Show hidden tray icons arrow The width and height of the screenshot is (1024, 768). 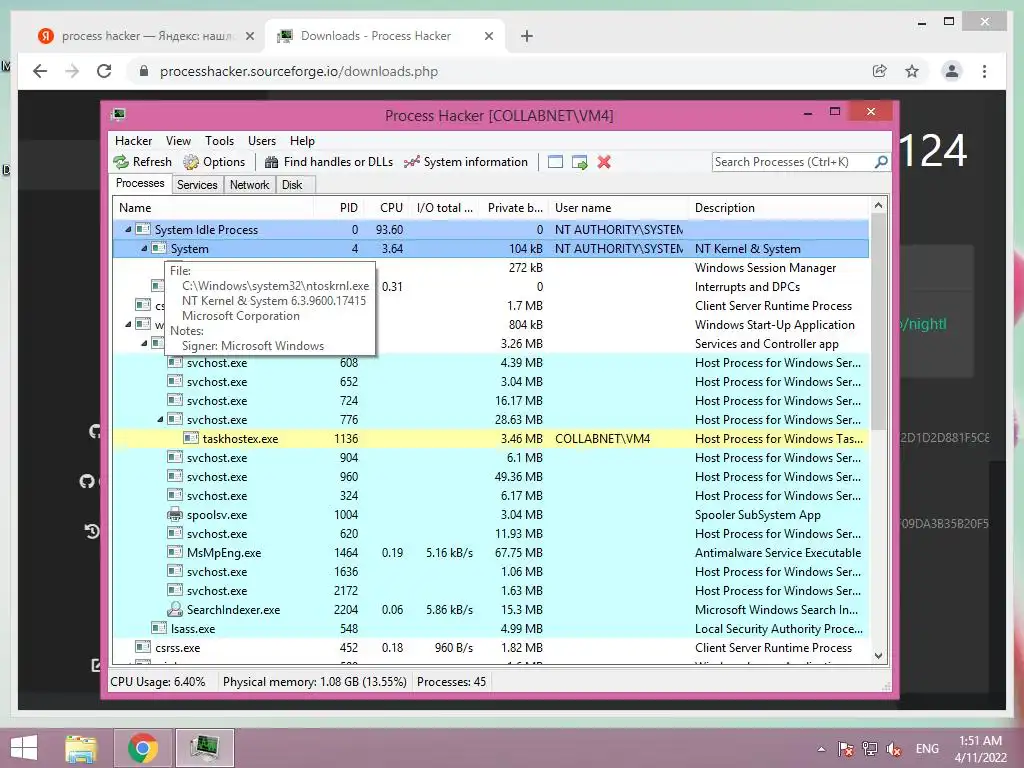[x=821, y=749]
